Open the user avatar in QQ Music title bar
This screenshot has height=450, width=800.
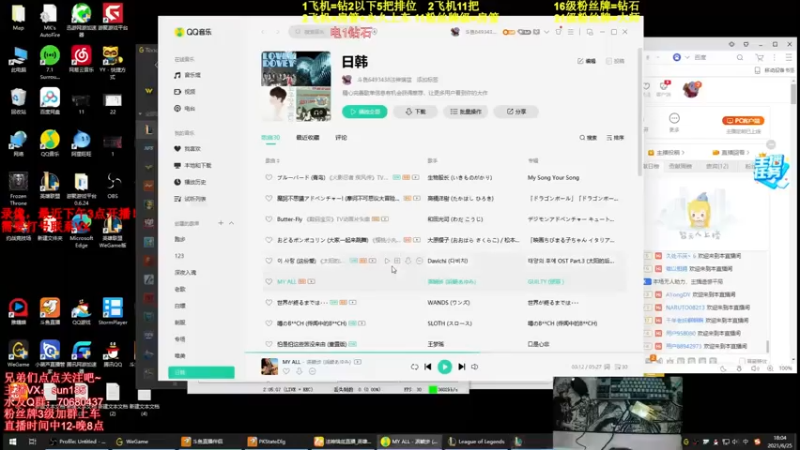click(455, 32)
